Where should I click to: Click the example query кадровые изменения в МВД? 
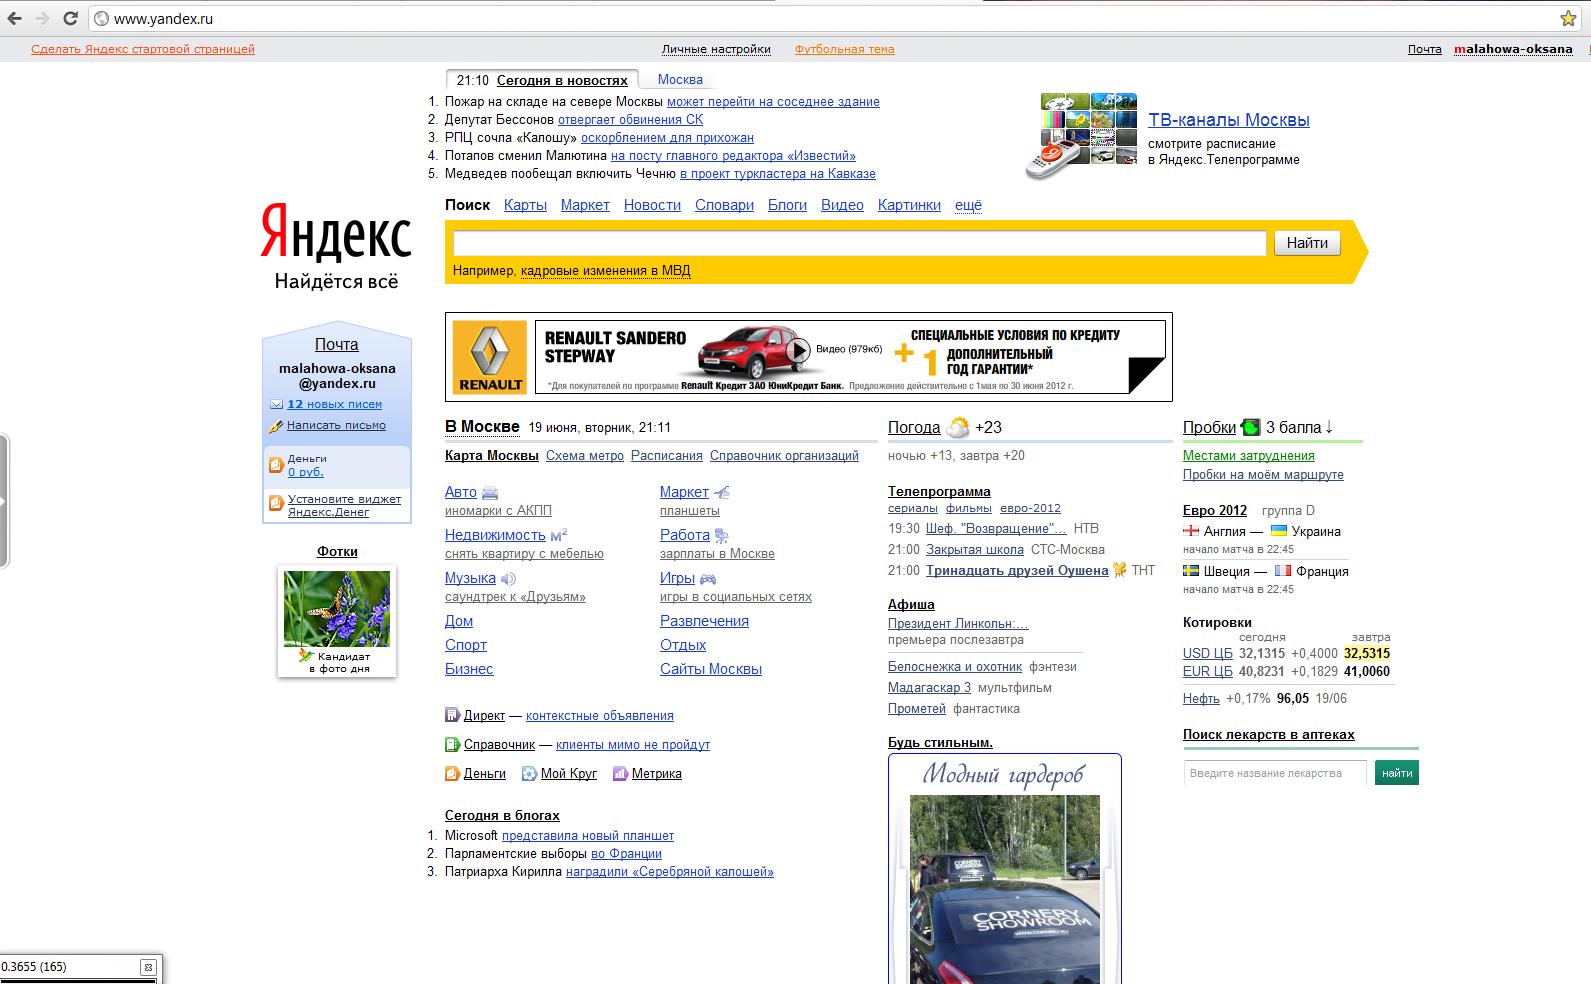pos(605,270)
